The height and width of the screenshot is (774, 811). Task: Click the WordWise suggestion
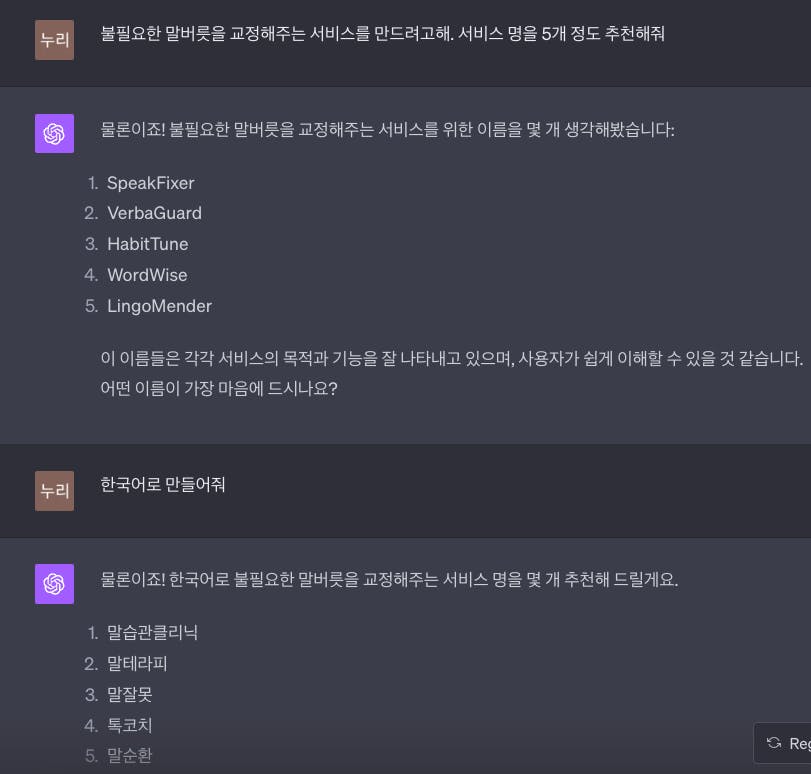[147, 275]
